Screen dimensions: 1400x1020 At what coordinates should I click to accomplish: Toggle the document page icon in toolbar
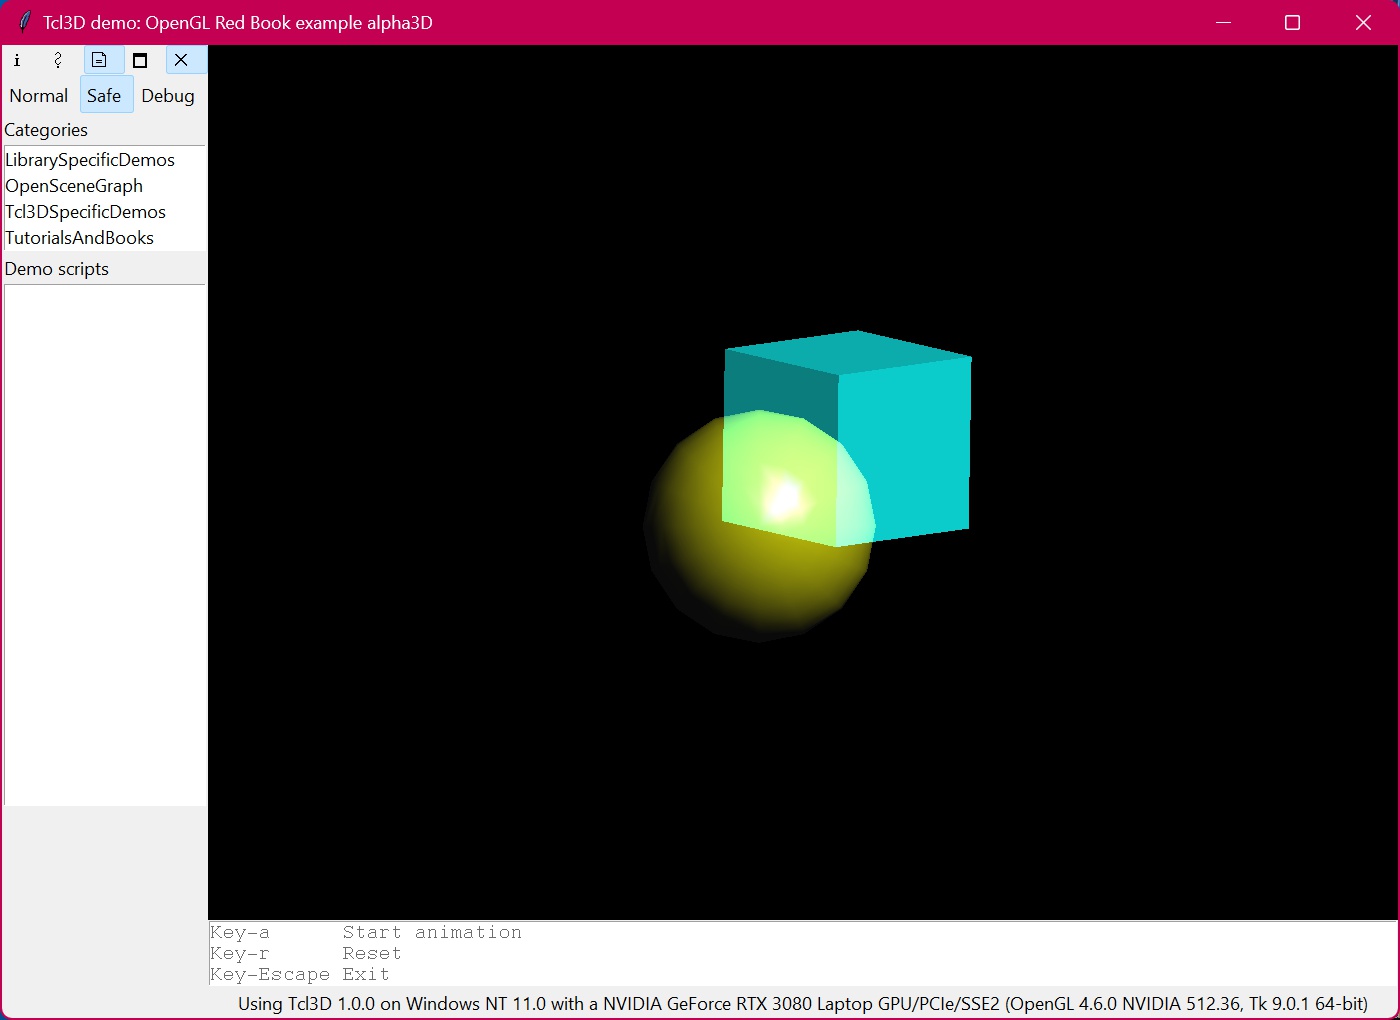[99, 60]
